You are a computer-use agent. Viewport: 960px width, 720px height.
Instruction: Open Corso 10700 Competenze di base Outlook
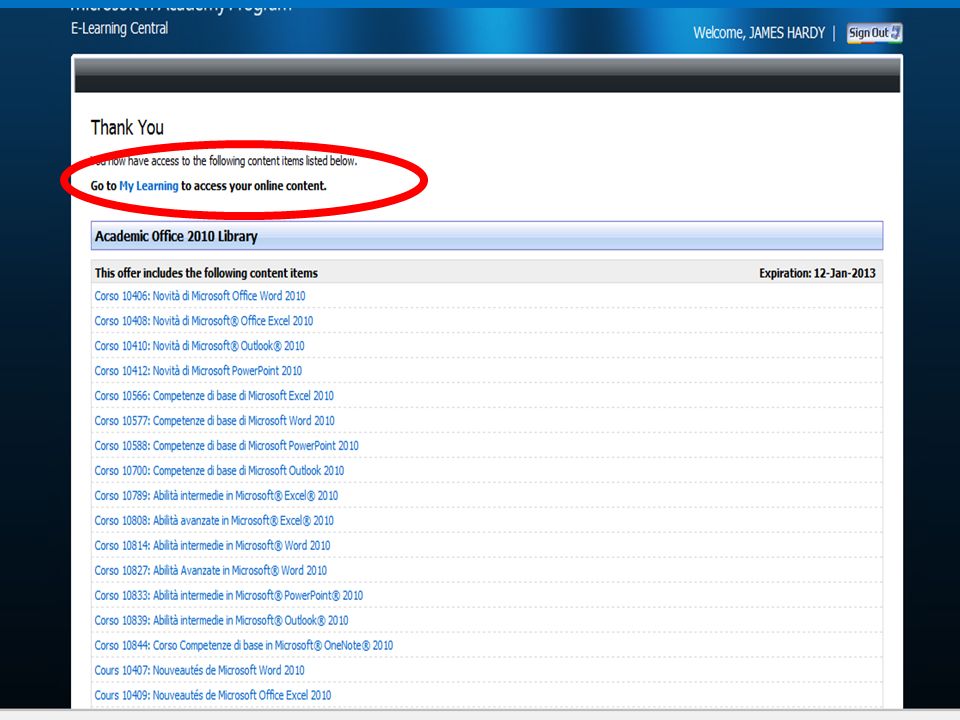click(x=219, y=471)
